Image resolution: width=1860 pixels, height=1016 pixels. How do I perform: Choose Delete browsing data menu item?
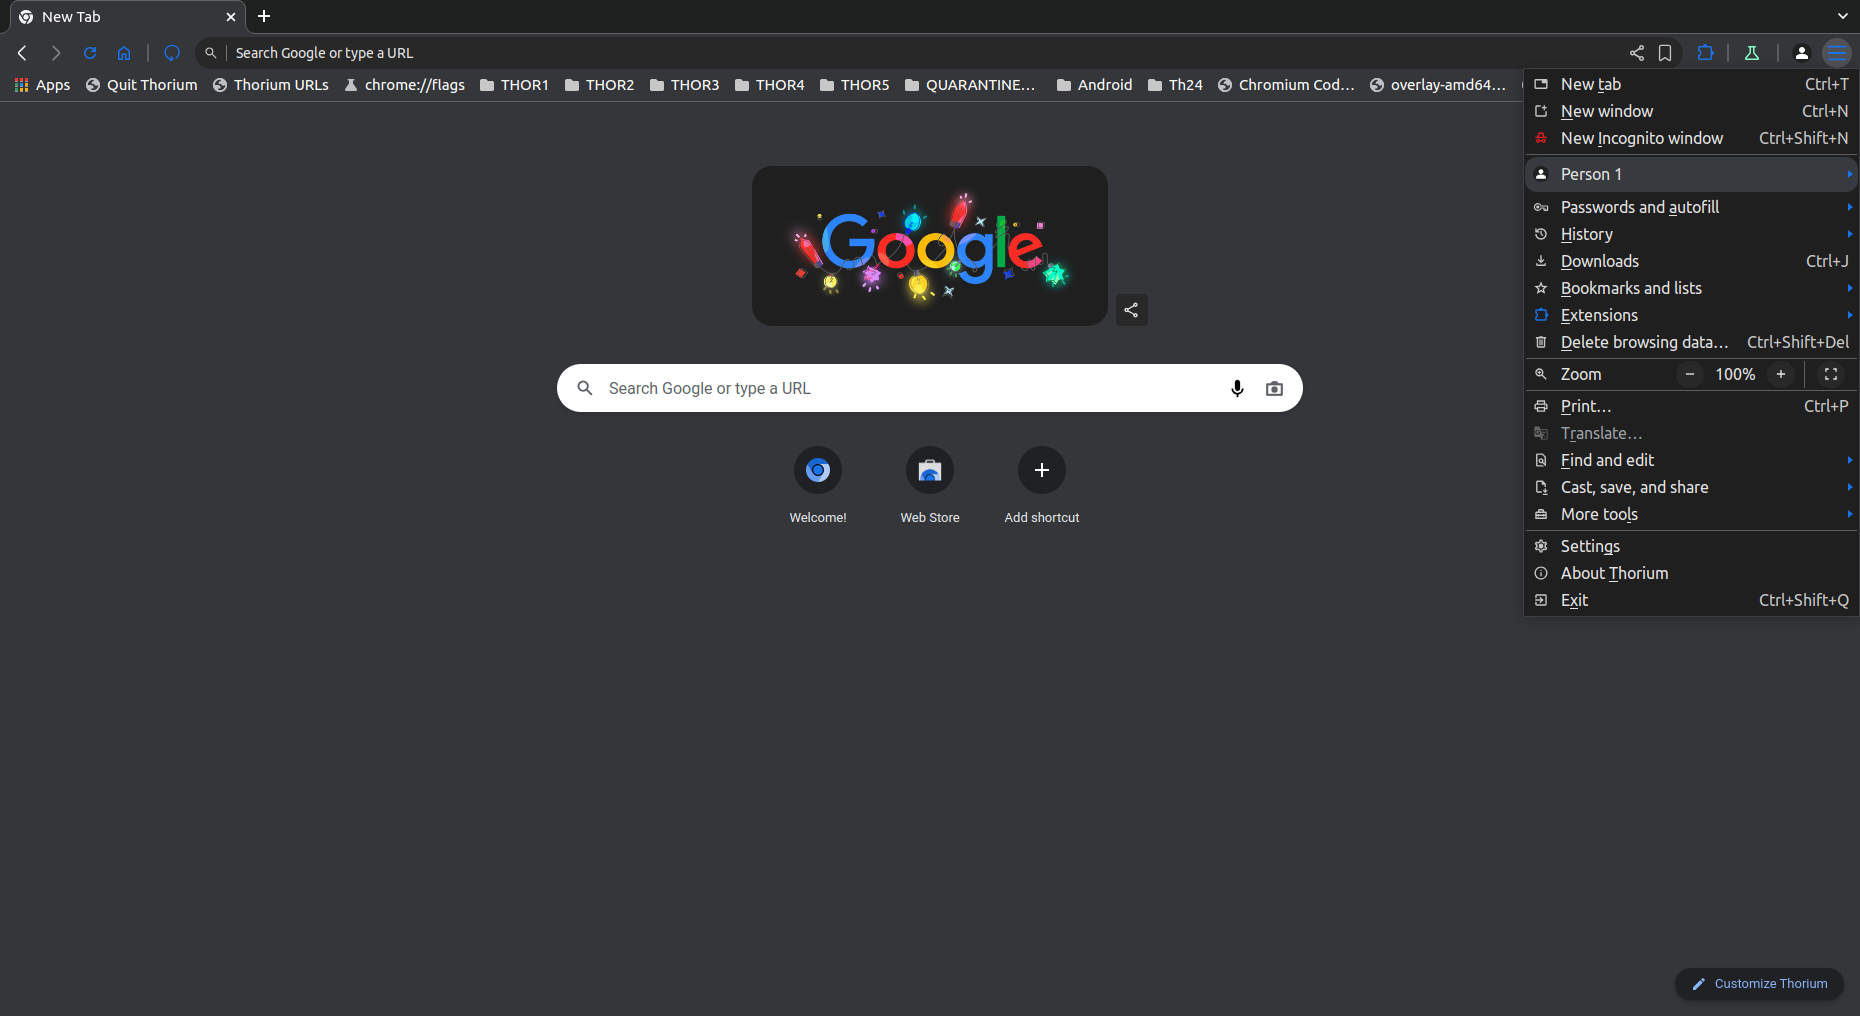click(1691, 342)
